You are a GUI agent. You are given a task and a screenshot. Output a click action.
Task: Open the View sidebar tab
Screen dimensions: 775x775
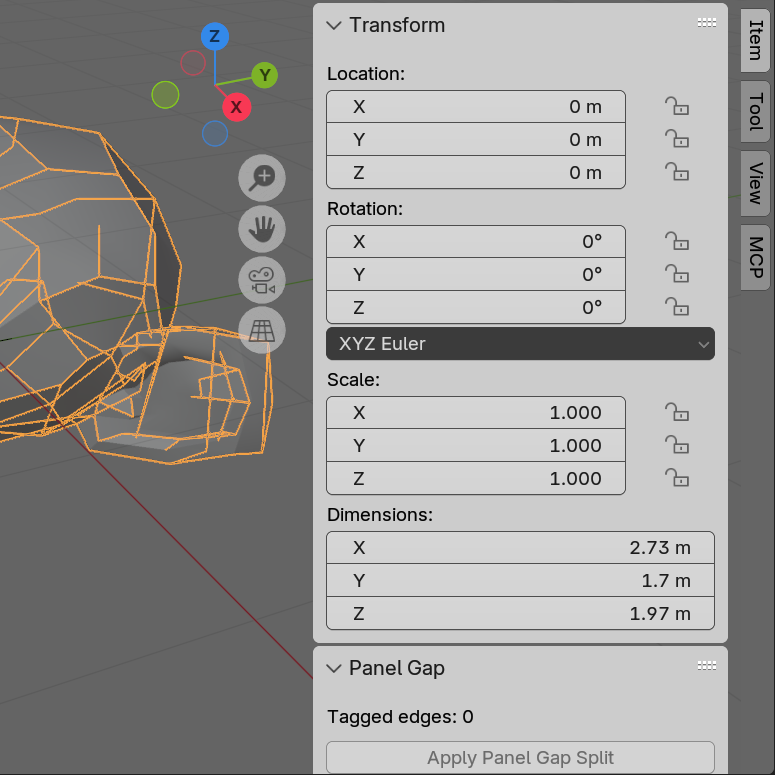pos(755,183)
